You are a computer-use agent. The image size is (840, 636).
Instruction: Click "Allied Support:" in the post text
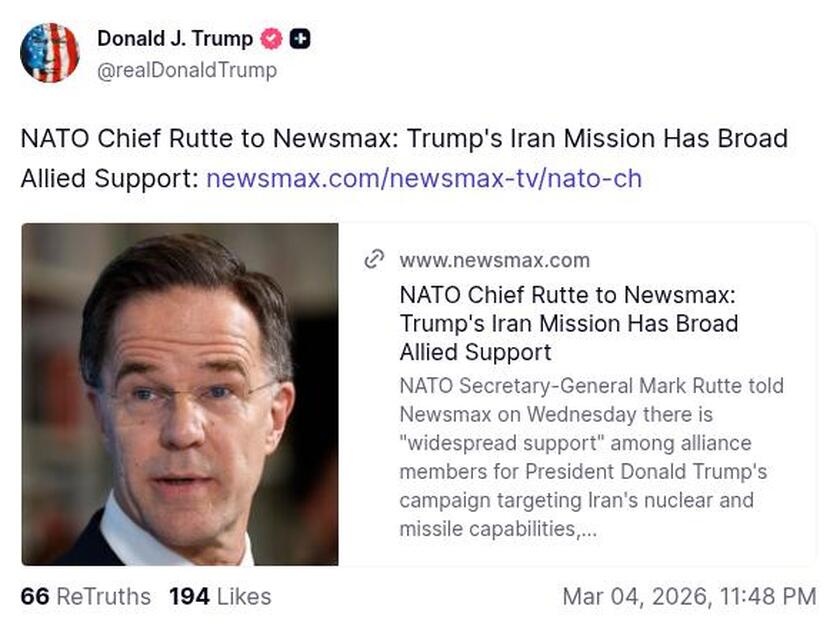coord(108,179)
